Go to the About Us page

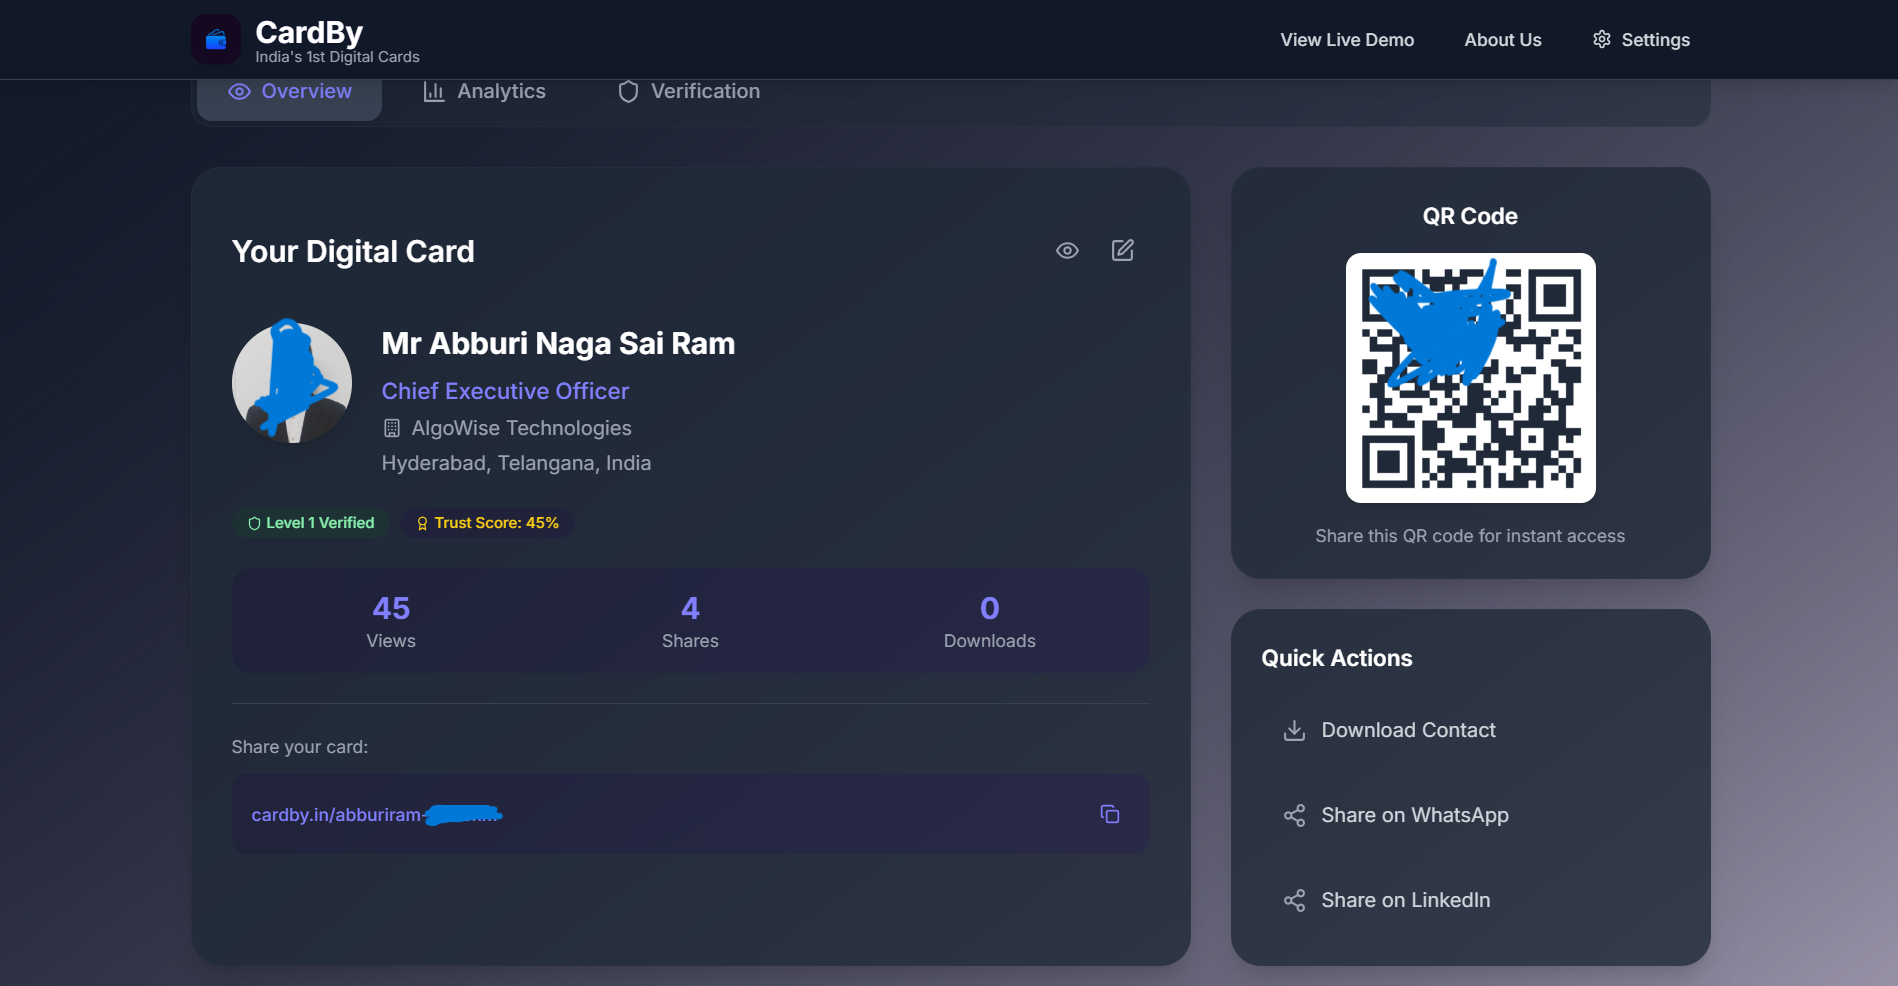[x=1503, y=40]
